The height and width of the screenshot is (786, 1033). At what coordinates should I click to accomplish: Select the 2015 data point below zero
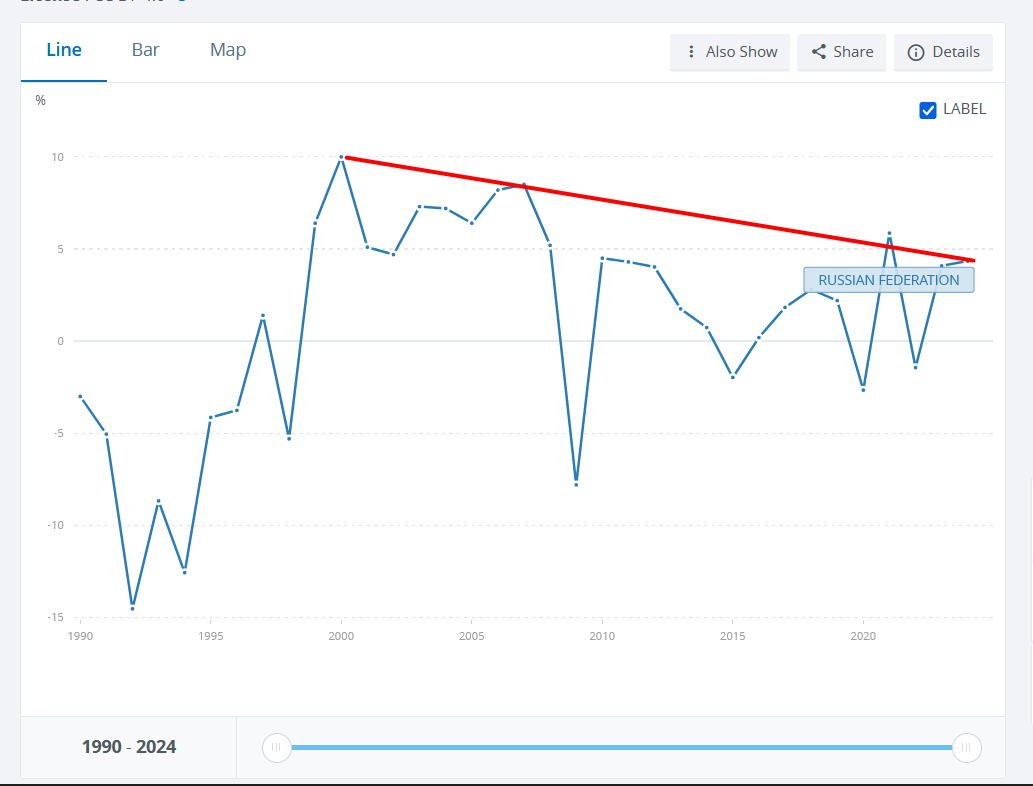[x=733, y=377]
